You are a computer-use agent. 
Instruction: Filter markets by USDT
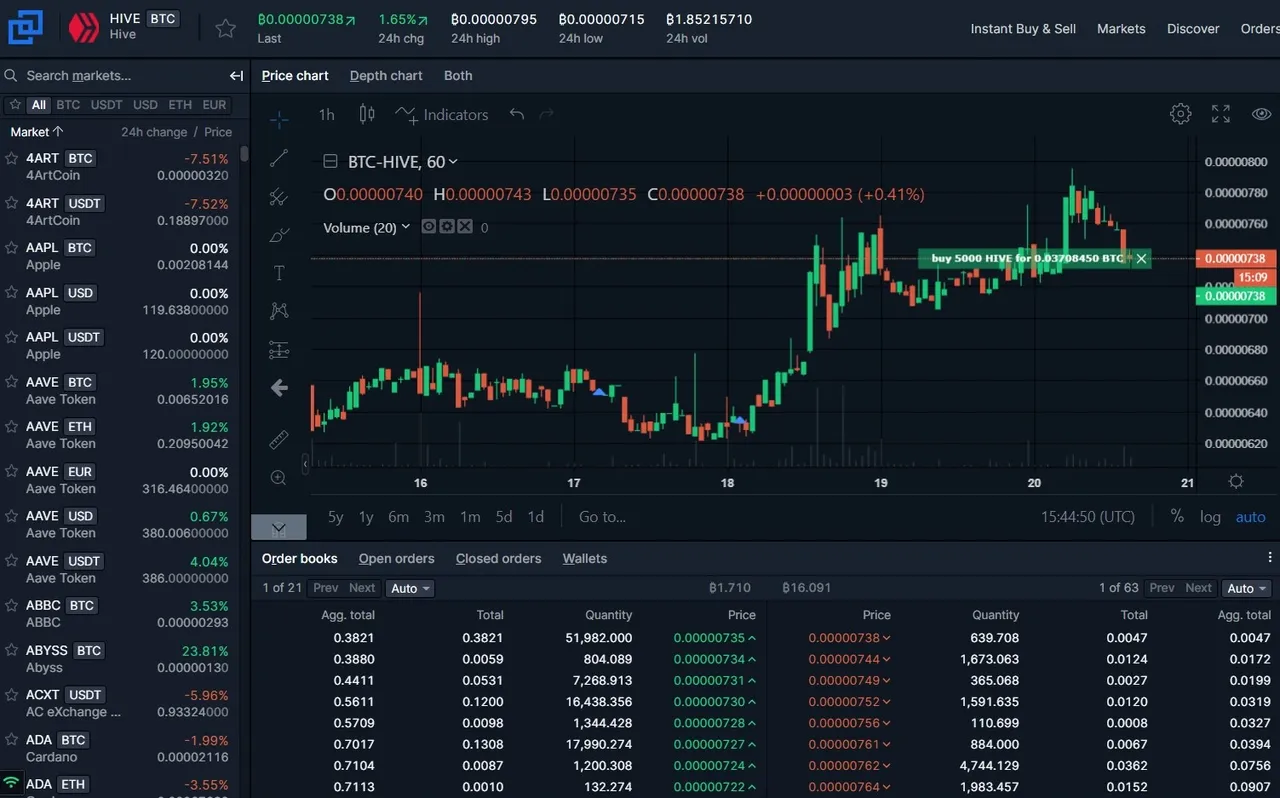coord(106,105)
